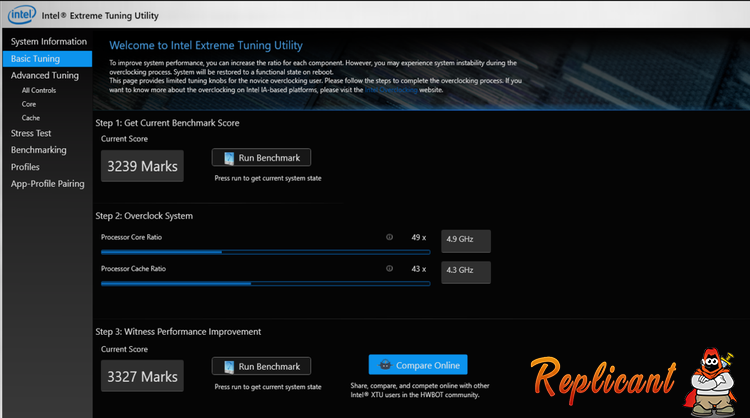This screenshot has height=418, width=750.
Task: Click Step 1: Get Current Benchmark Score heading
Action: (167, 123)
